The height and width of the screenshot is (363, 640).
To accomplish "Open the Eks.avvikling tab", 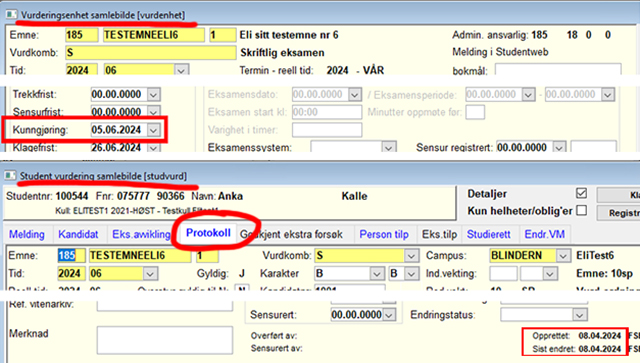I will coord(141,234).
